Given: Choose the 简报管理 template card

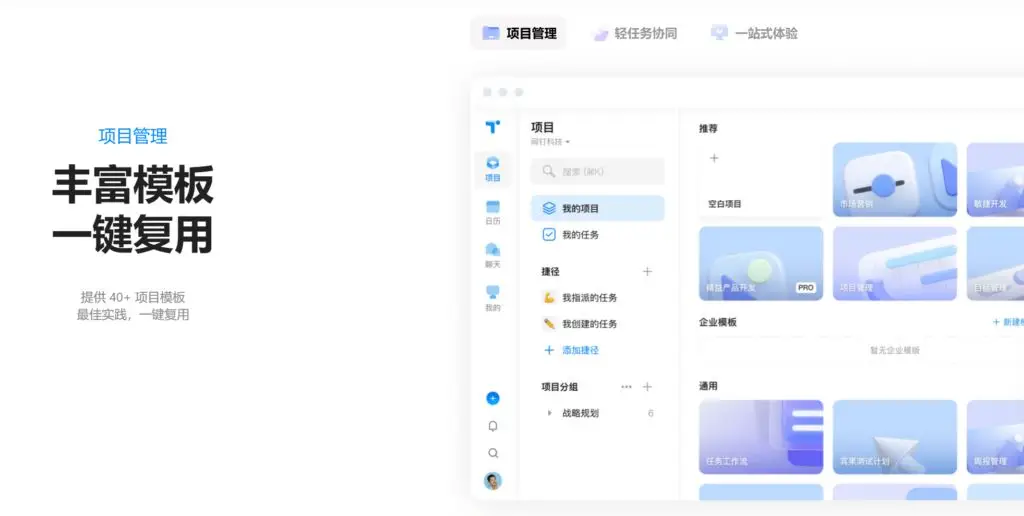Looking at the screenshot, I should pos(995,437).
